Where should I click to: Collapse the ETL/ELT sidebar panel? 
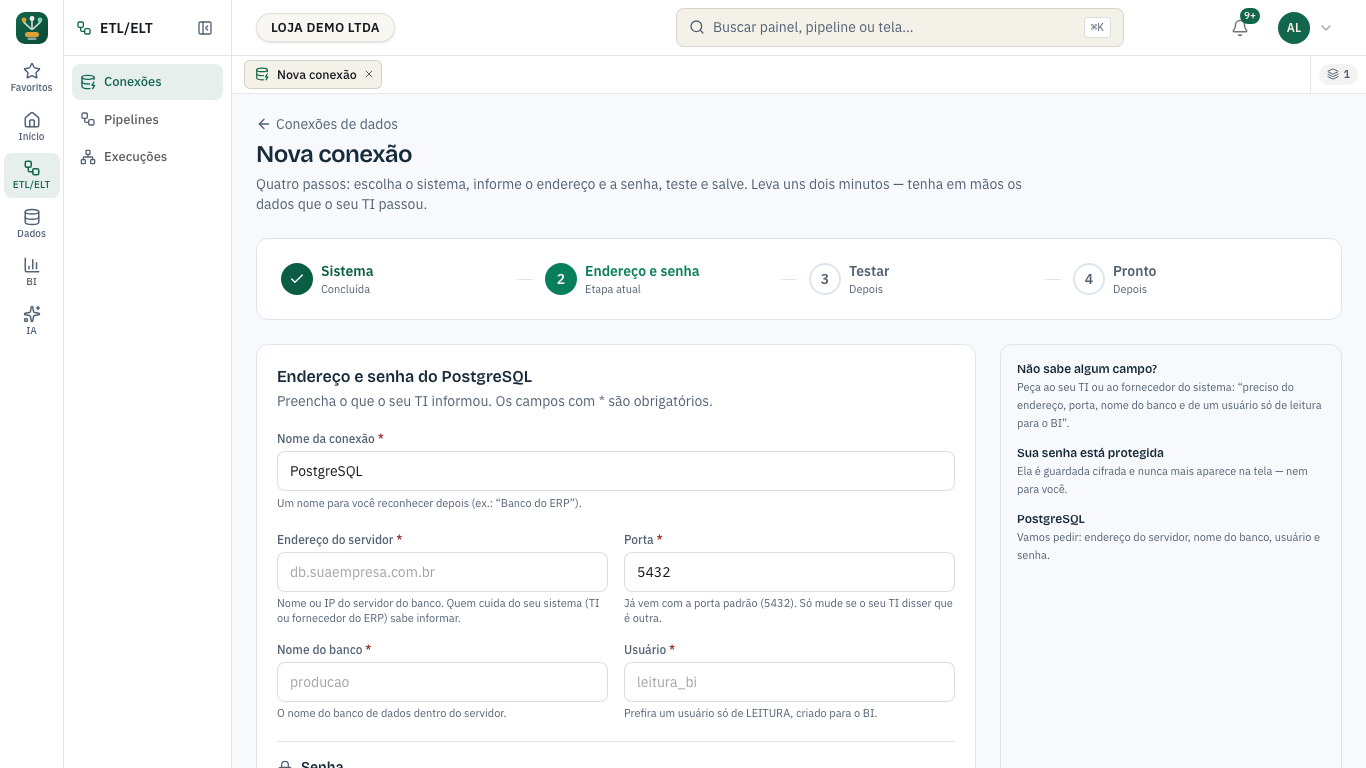205,28
